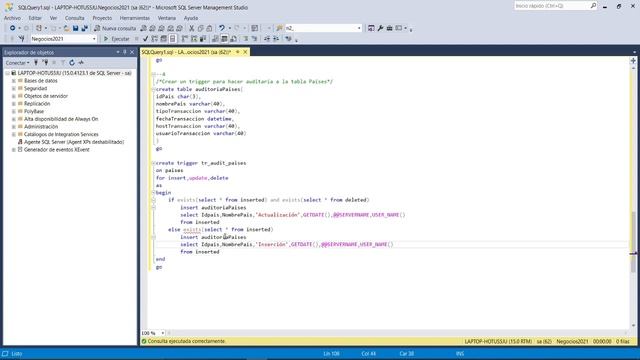Open the Toolbox icon in toolbar
This screenshot has height=360, width=640.
point(389,28)
